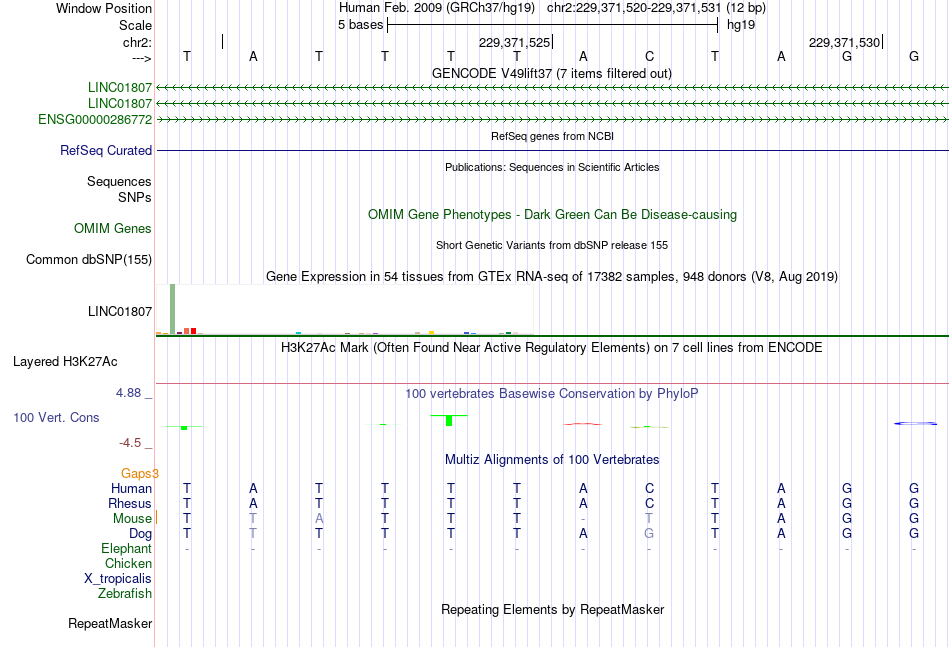Click the ENSG00000286772 gene label
Screen dimensions: 950x647
tap(95, 119)
